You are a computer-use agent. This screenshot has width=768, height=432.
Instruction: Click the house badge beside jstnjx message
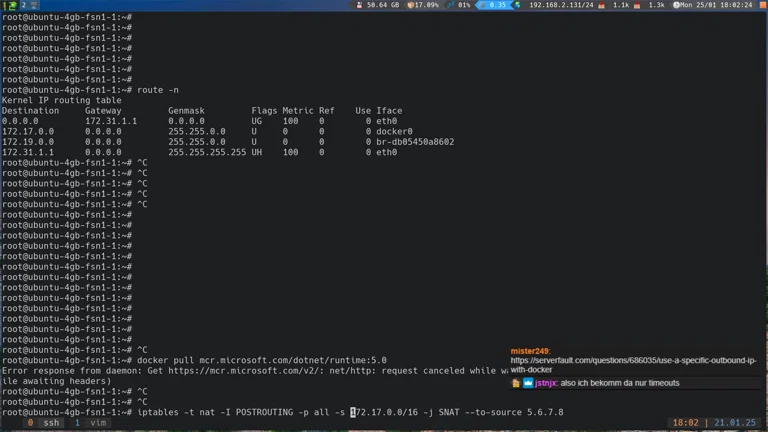(x=516, y=383)
